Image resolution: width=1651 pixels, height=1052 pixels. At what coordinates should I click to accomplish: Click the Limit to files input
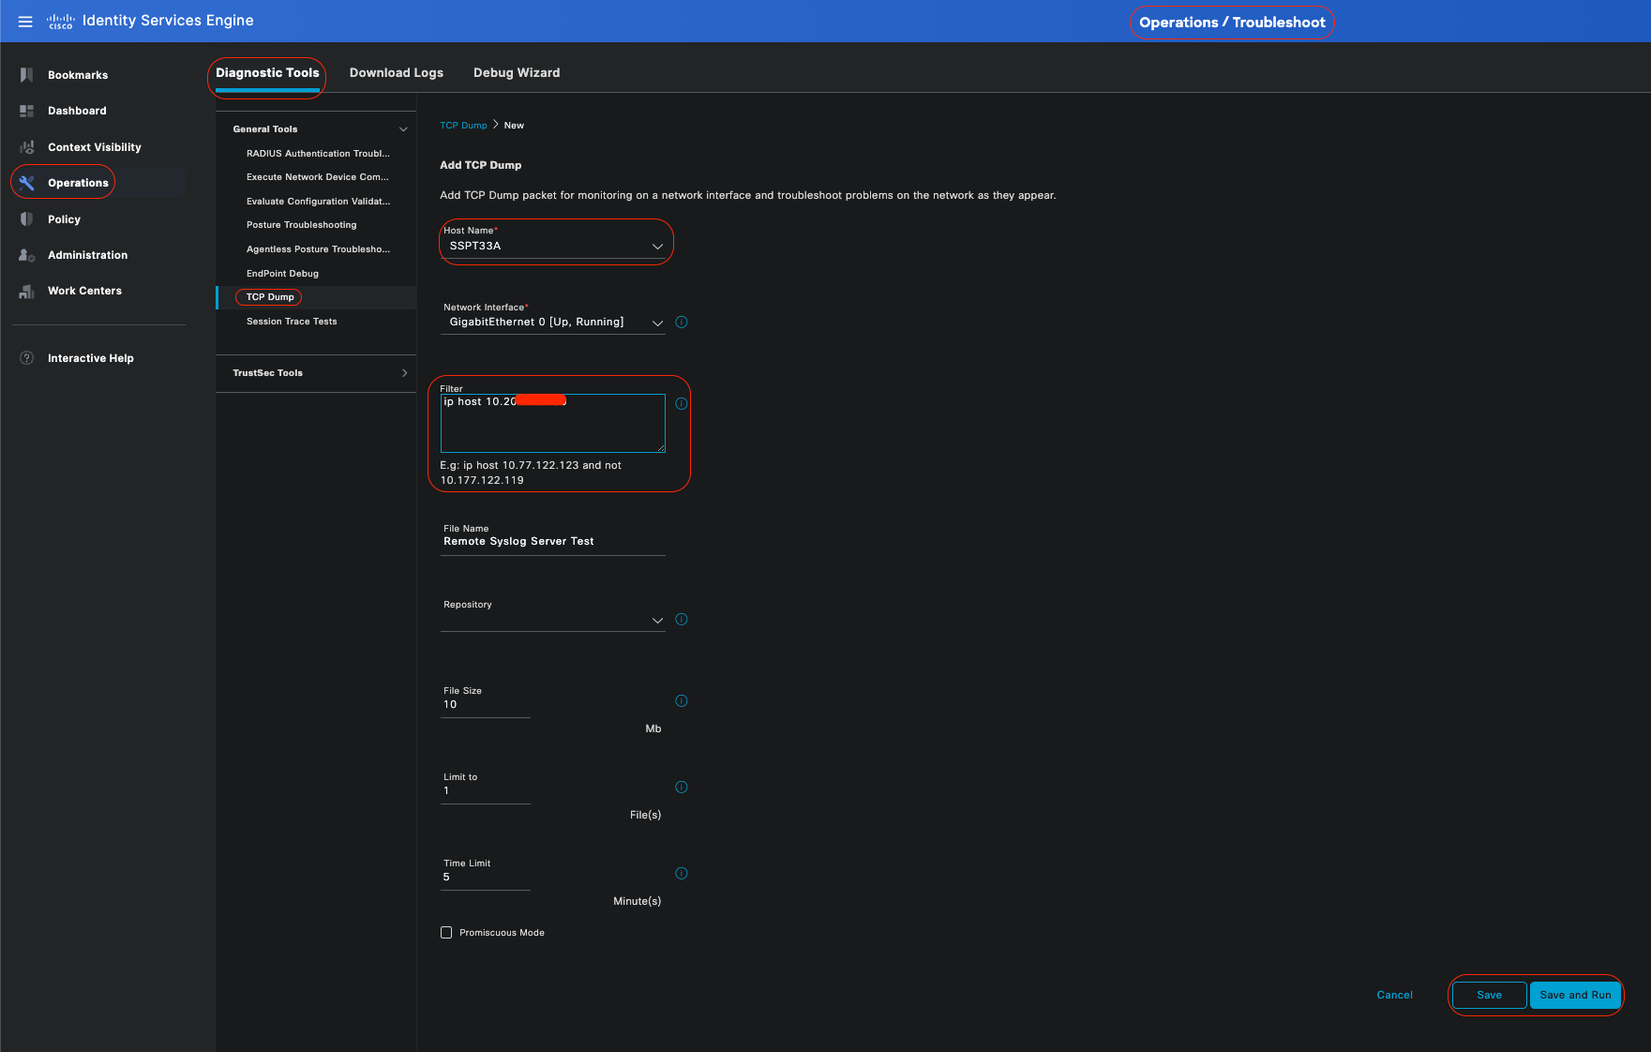click(485, 791)
